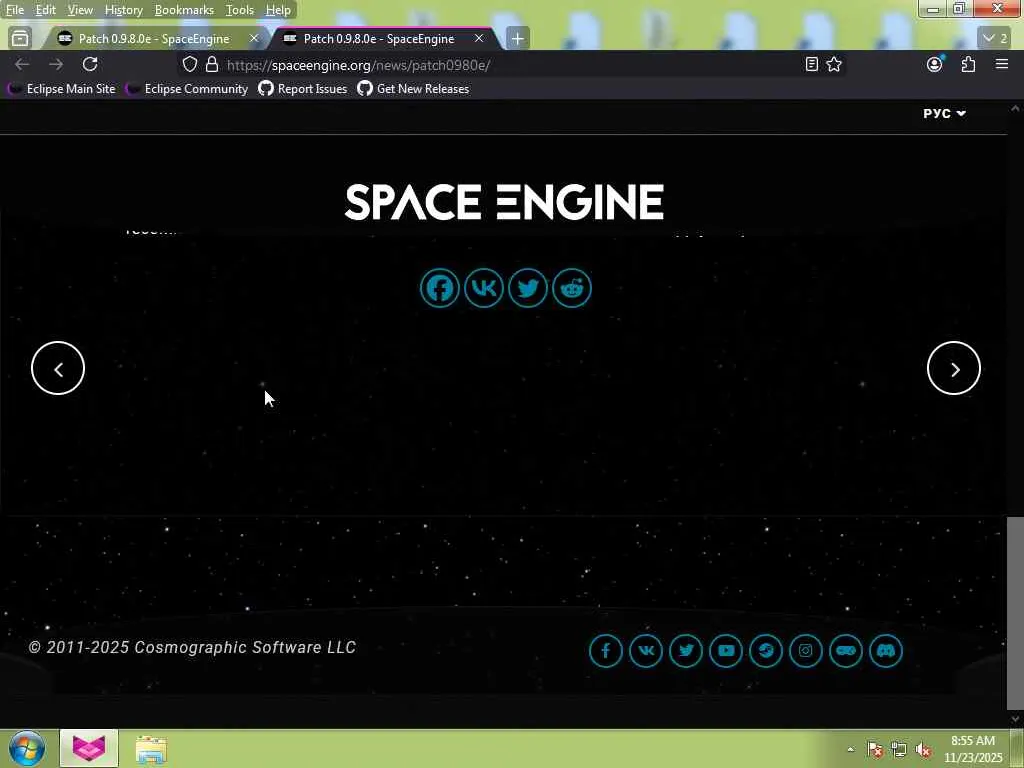Click the scrollbar down arrow

1015,720
